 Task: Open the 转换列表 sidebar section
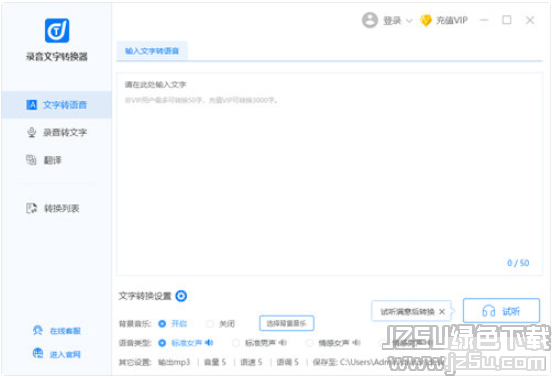pos(57,208)
